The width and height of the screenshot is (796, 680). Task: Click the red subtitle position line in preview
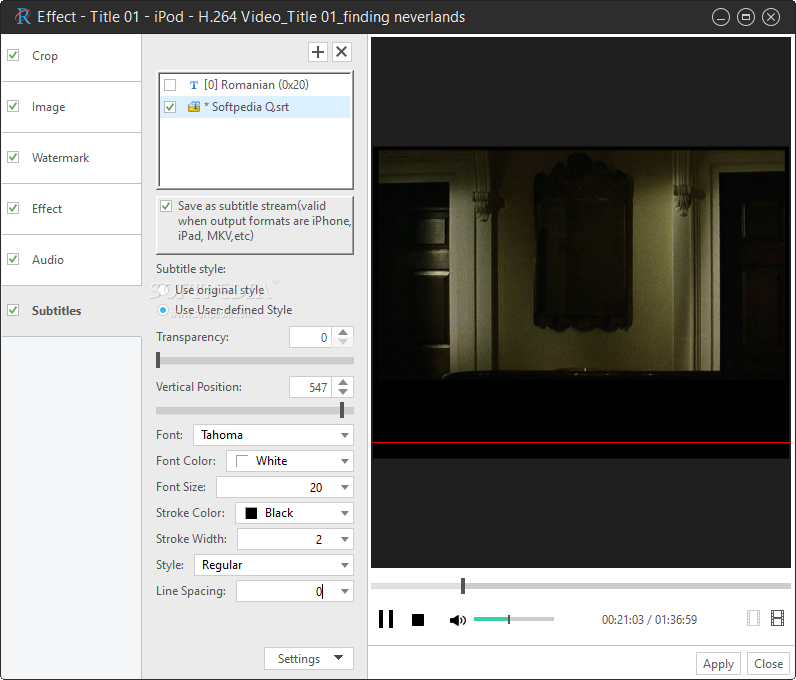pyautogui.click(x=581, y=443)
